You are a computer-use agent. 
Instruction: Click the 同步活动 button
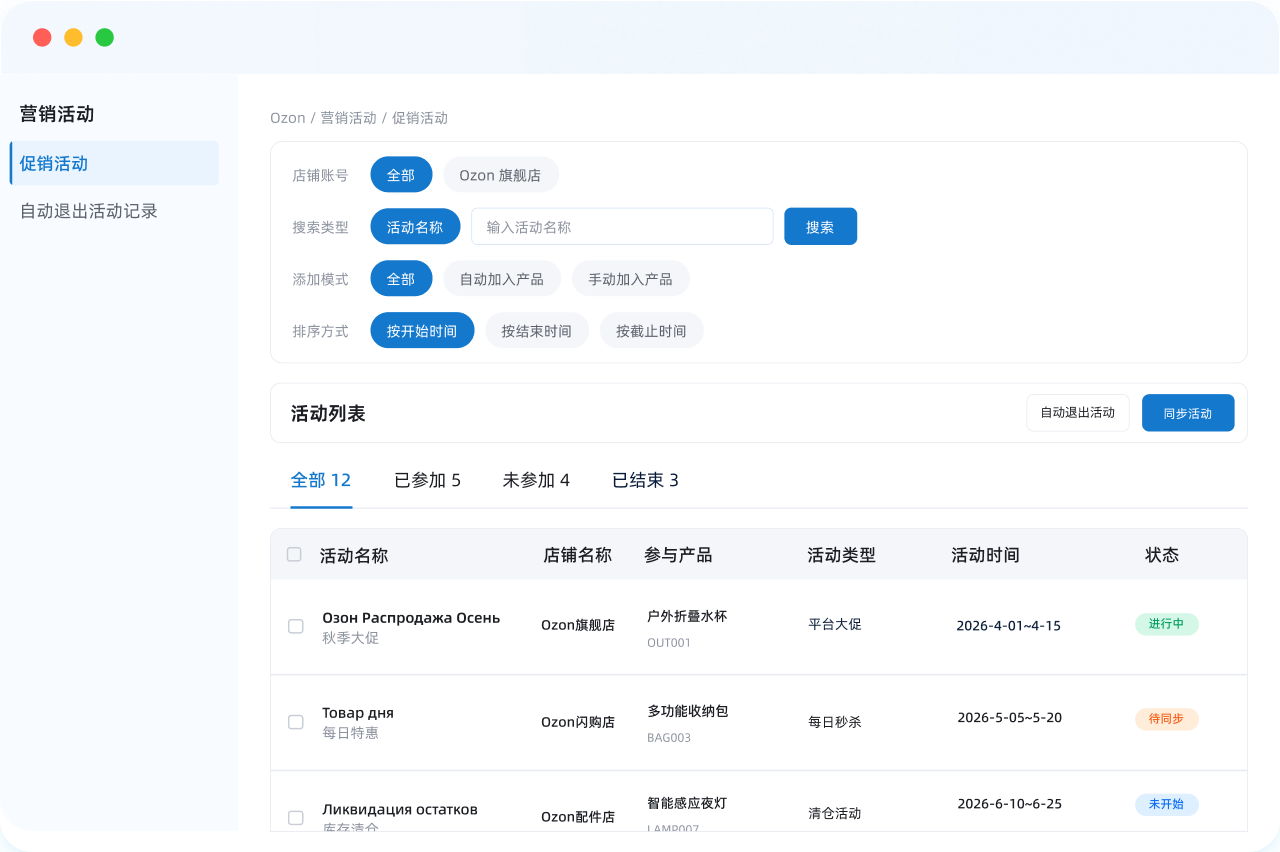pyautogui.click(x=1188, y=413)
